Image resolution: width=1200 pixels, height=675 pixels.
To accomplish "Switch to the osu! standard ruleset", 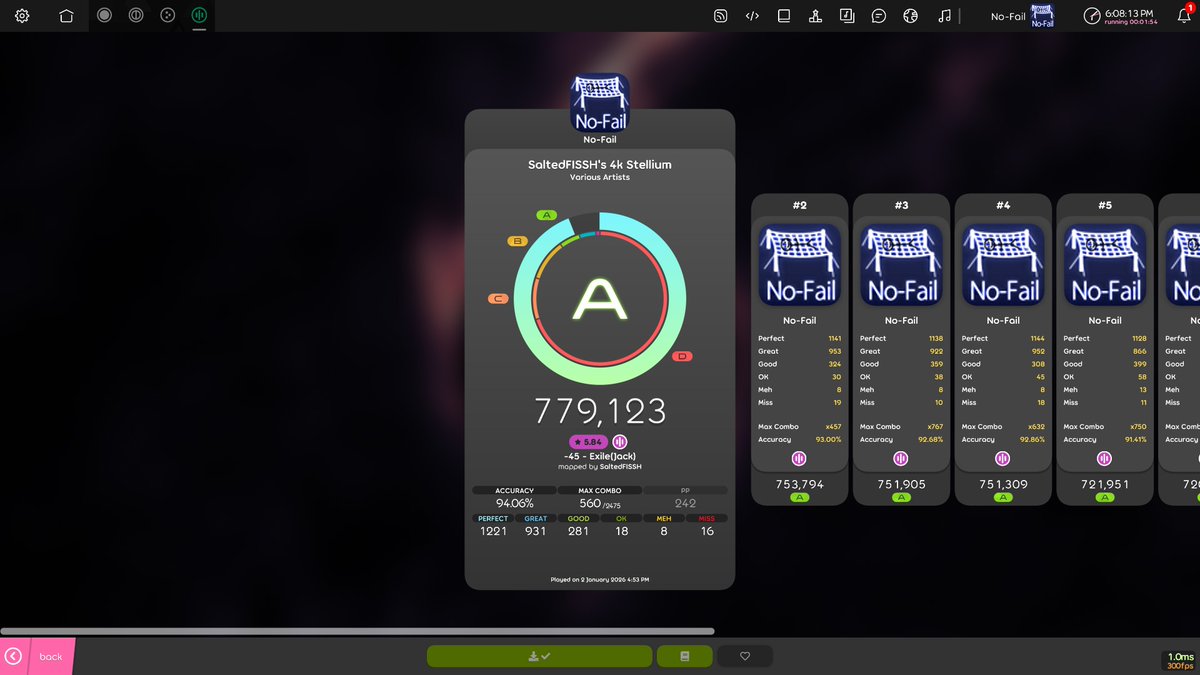I will pos(105,15).
